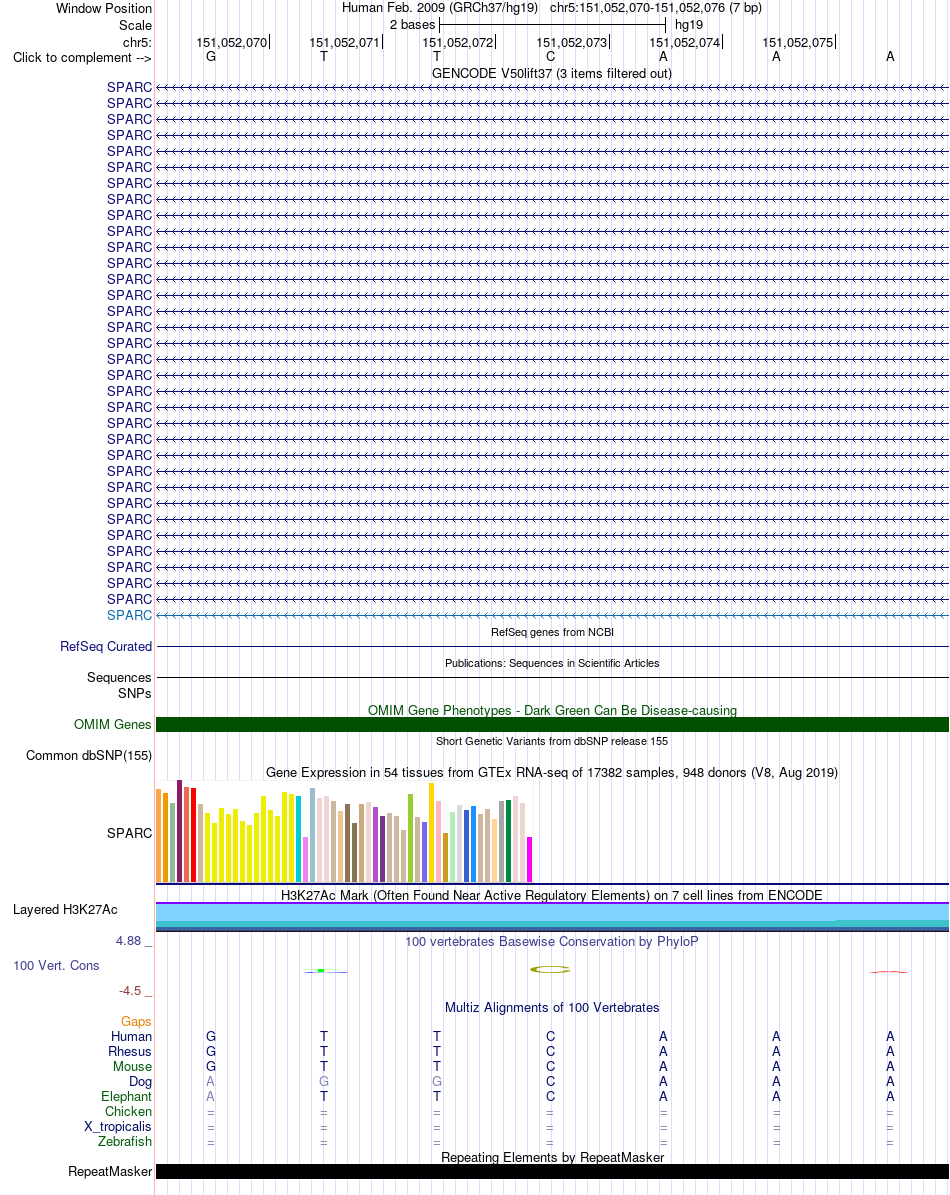This screenshot has height=1195, width=950.
Task: Click the '100 Vert. Cons' track label
Action: click(56, 966)
